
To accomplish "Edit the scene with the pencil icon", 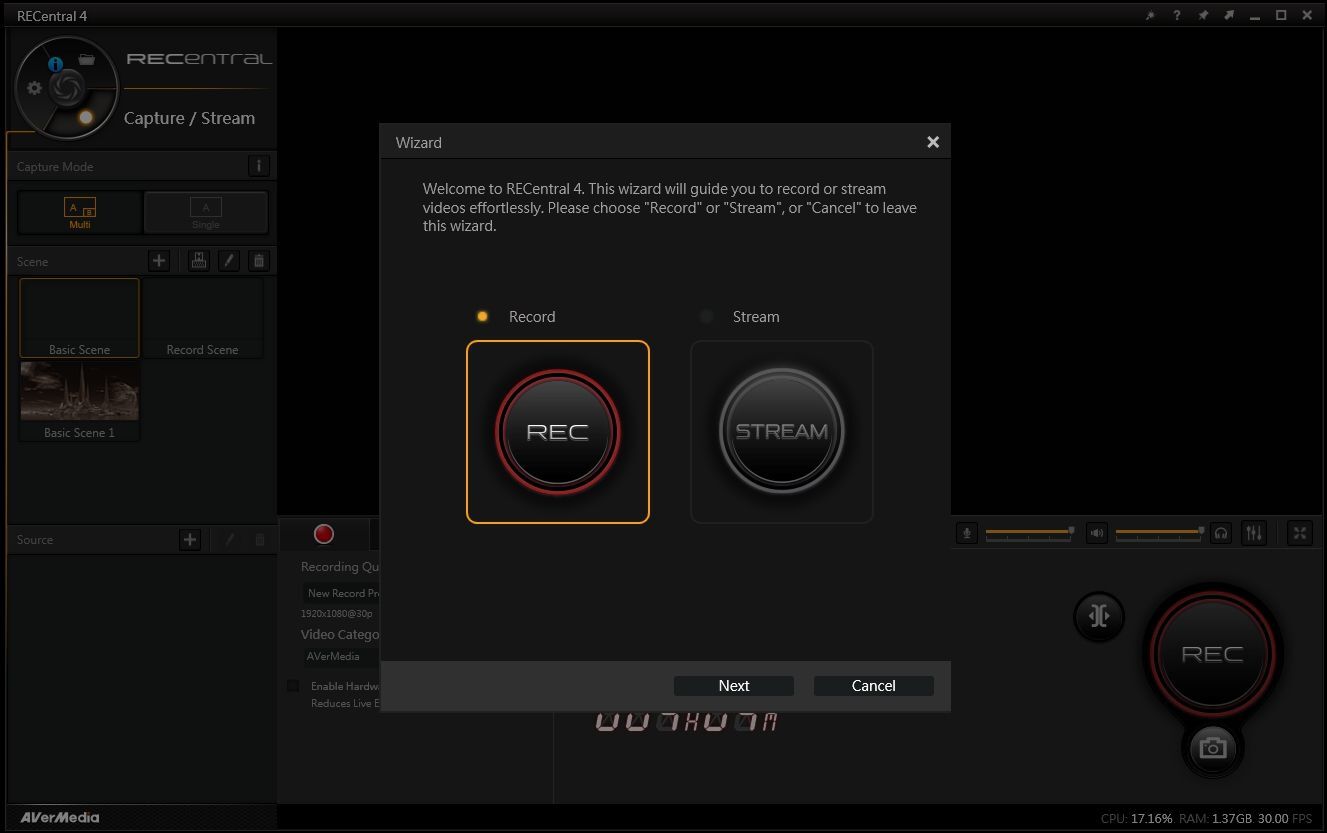I will pos(229,261).
